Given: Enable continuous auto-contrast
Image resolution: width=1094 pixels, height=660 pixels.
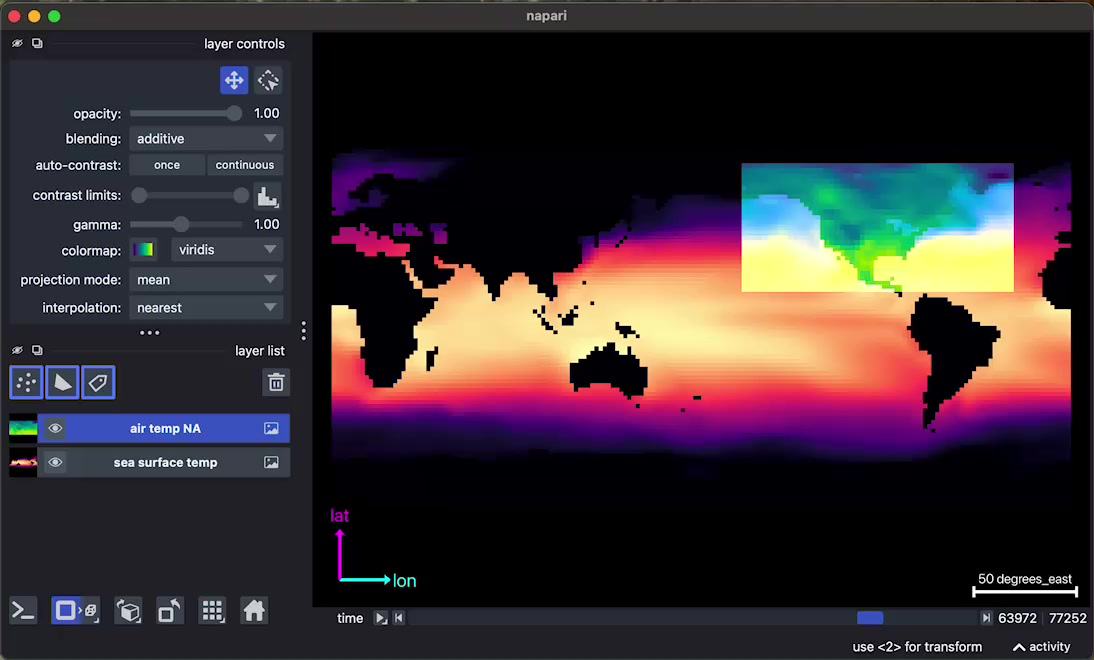Looking at the screenshot, I should 245,165.
